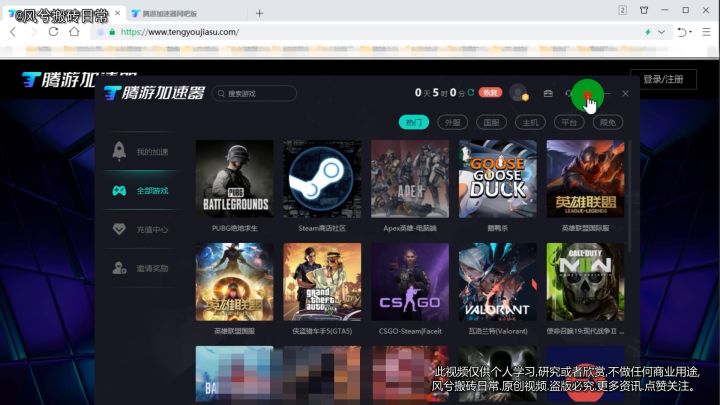Click 登录/注册 on the website
Image resolution: width=720 pixels, height=405 pixels.
pyautogui.click(x=663, y=79)
